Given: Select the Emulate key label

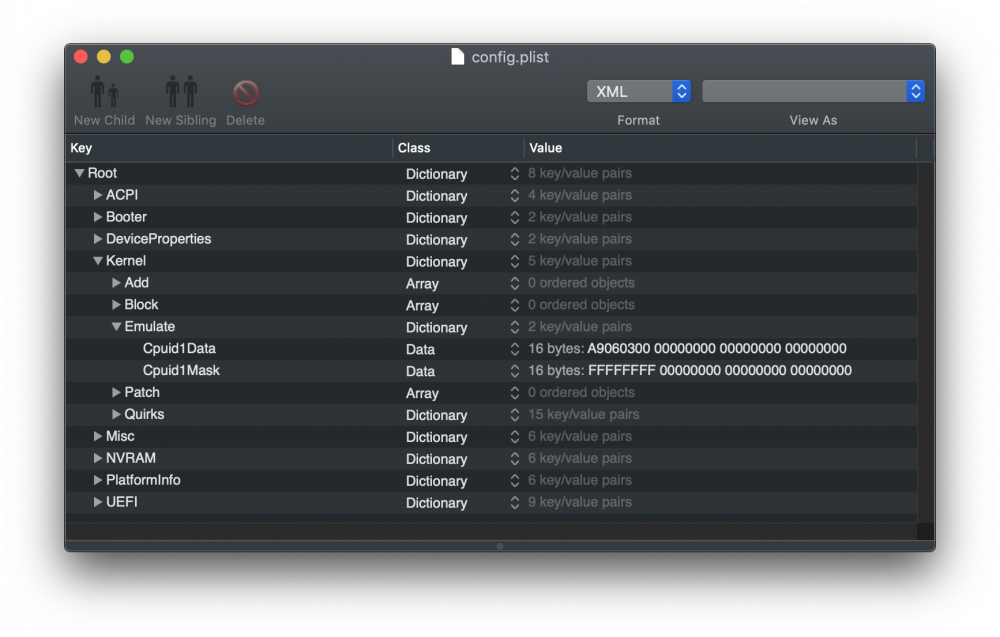Looking at the screenshot, I should point(149,326).
